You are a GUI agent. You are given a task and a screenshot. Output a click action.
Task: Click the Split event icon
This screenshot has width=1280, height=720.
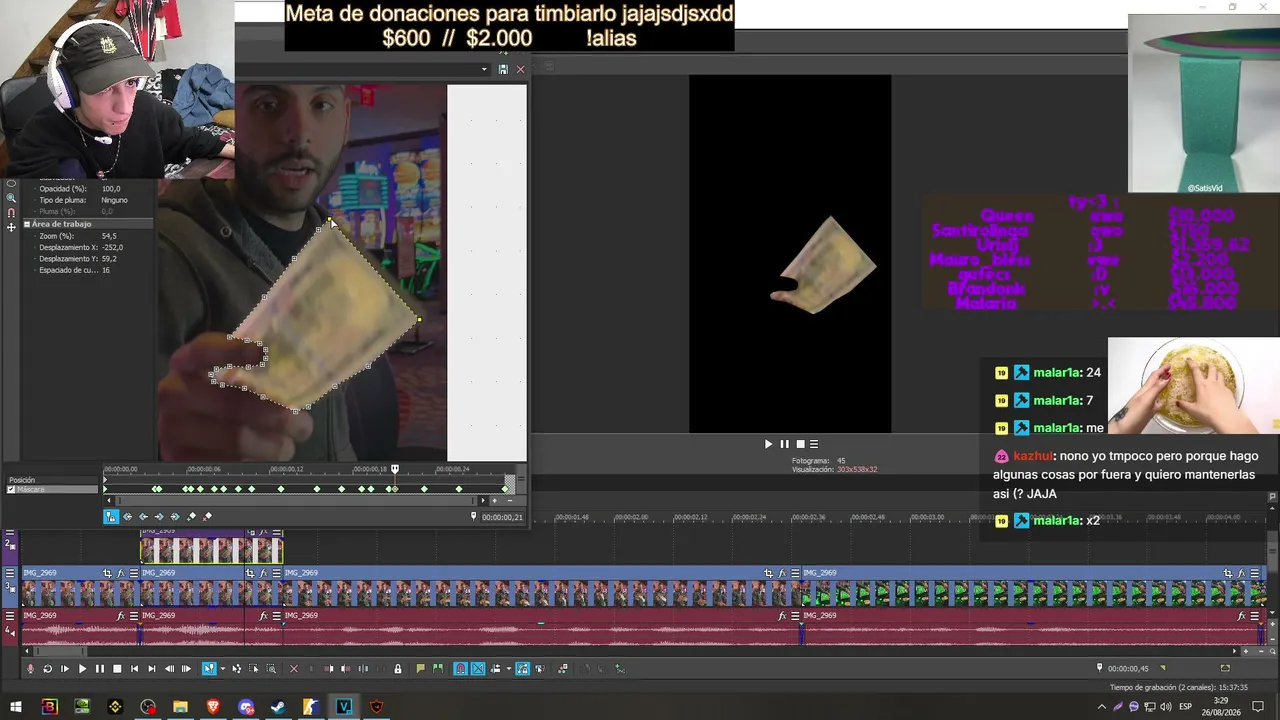[x=363, y=669]
